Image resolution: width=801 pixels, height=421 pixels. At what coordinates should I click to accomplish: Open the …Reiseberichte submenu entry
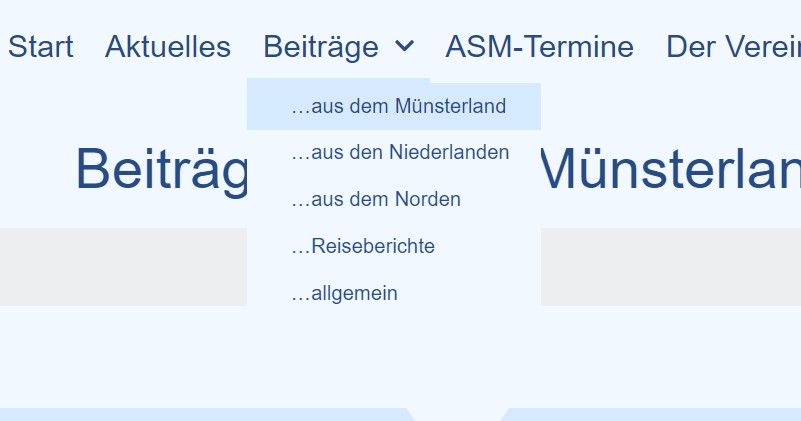363,246
